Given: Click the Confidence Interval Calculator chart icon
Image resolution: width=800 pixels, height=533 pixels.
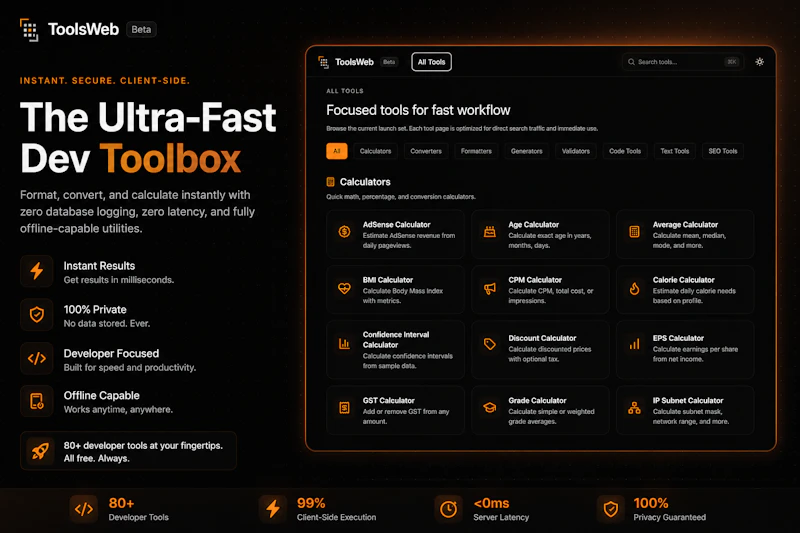Looking at the screenshot, I should click(344, 344).
